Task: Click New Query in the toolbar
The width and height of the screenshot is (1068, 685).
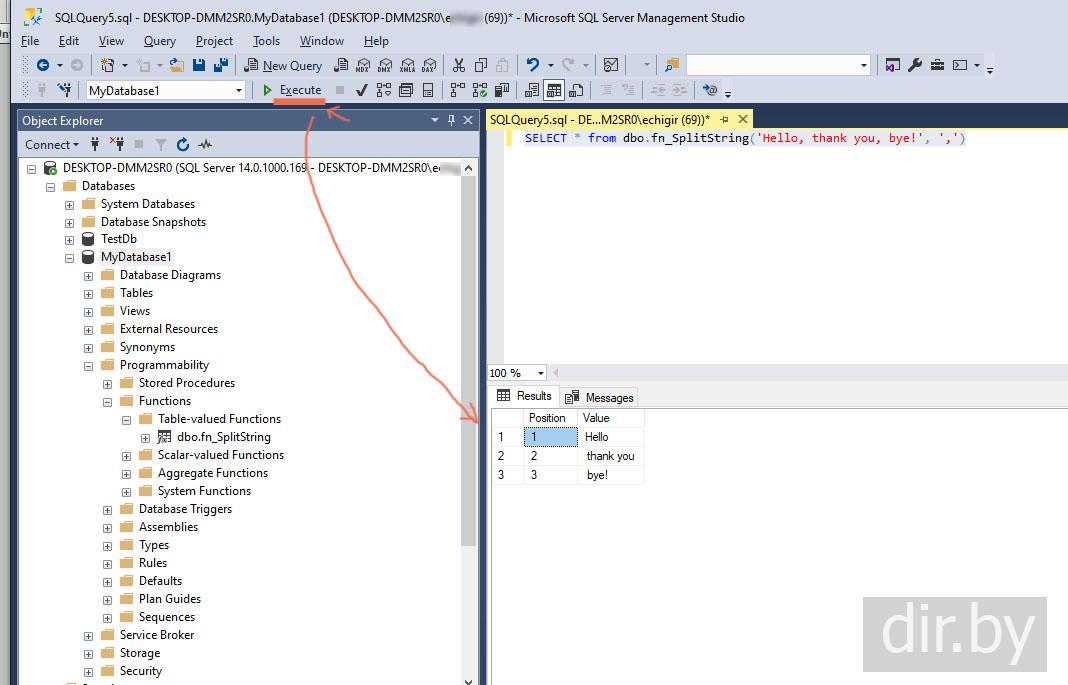Action: click(x=283, y=66)
